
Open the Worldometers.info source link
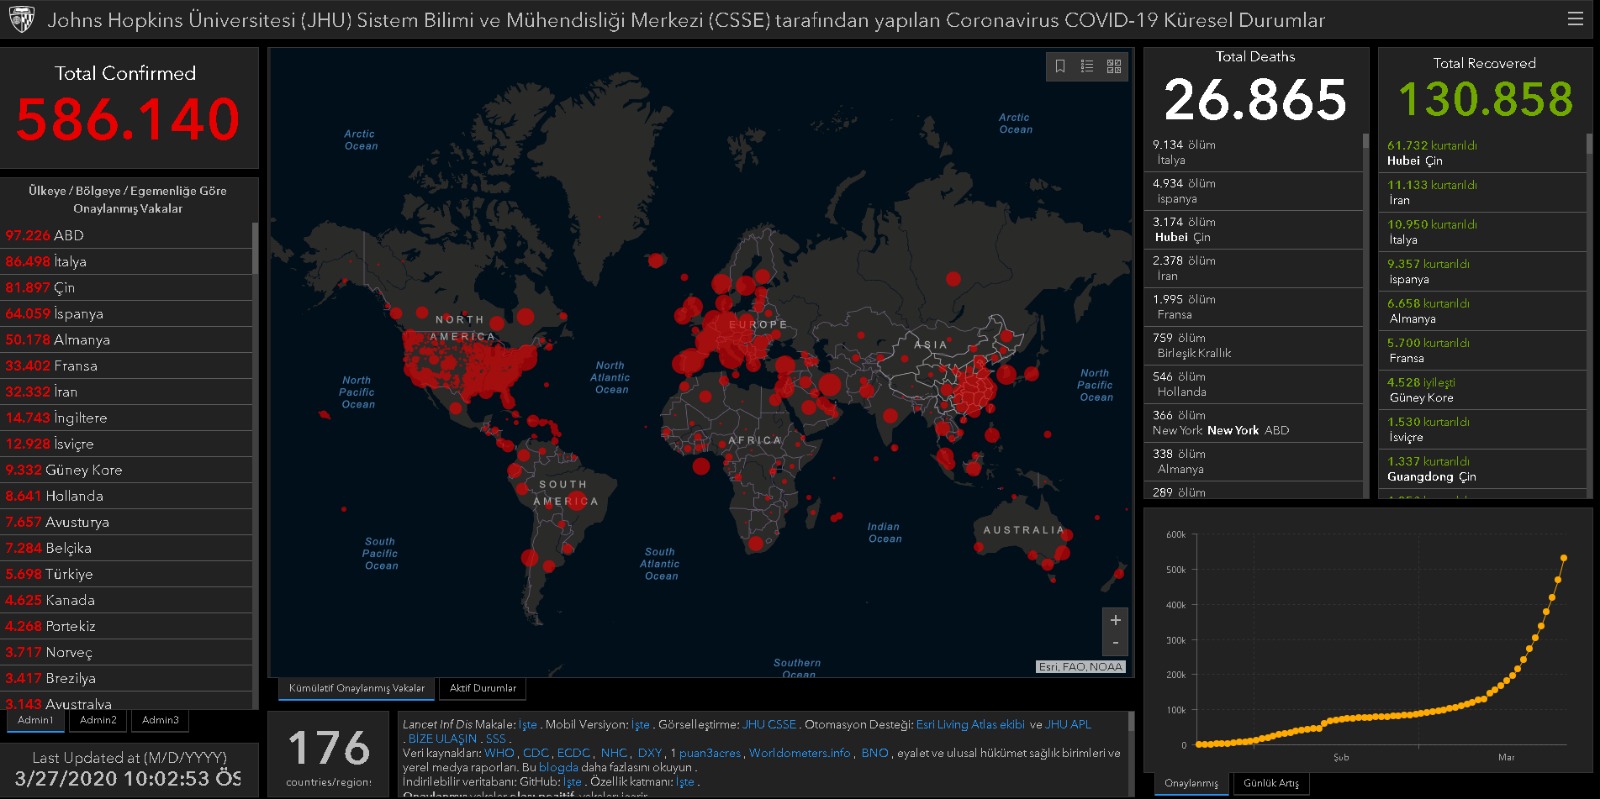799,753
